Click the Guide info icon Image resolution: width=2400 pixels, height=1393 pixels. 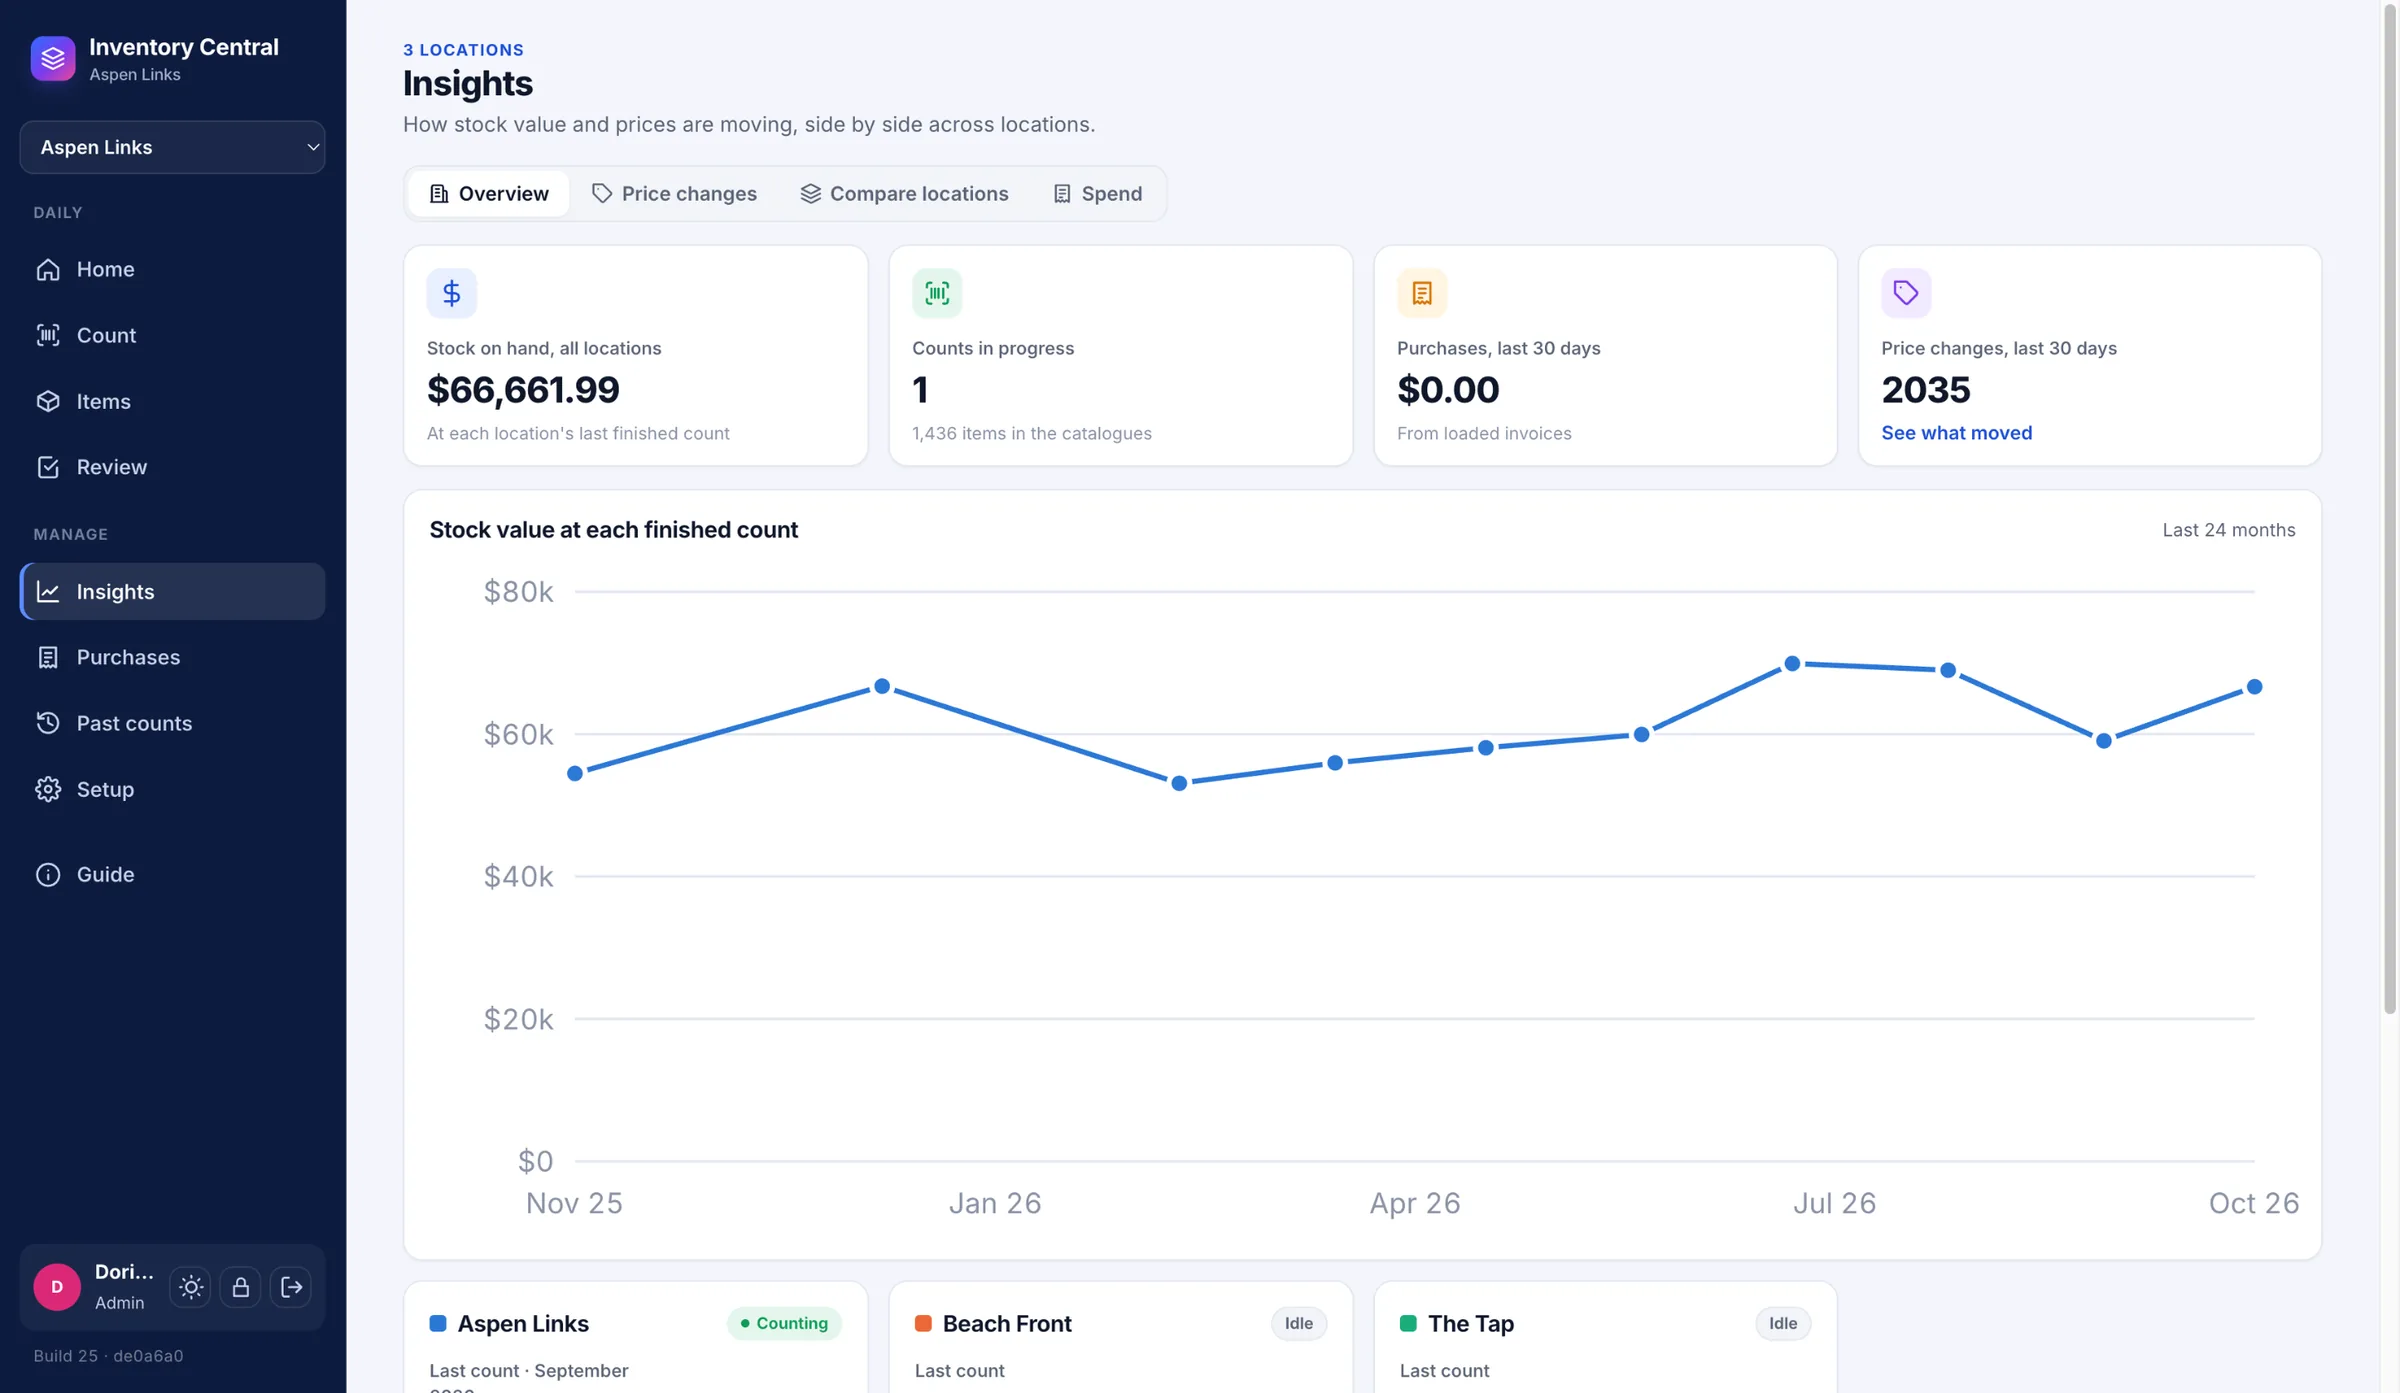coord(48,874)
